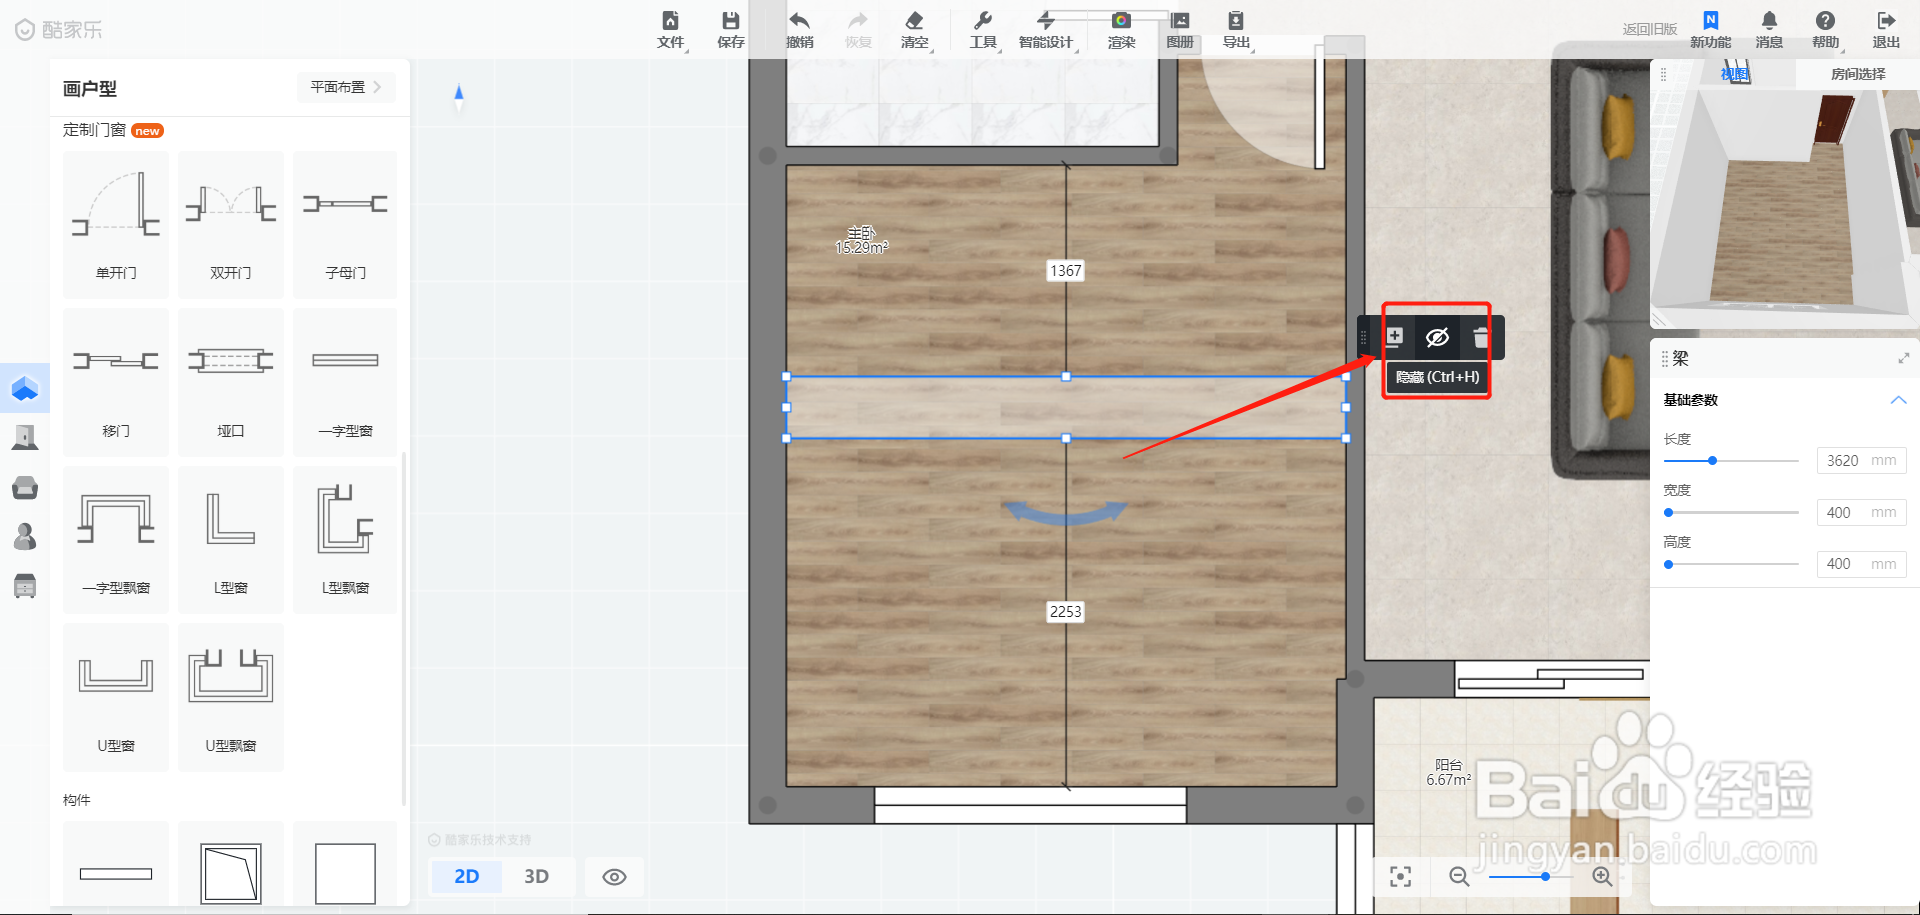Select the 子母门 door item
This screenshot has width=1920, height=915.
point(345,224)
